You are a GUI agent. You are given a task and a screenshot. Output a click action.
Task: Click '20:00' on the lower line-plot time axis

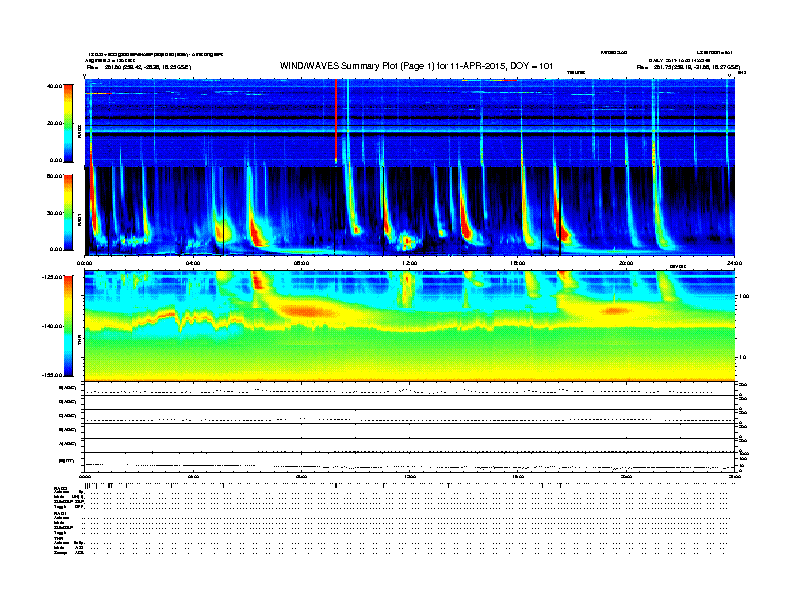[x=626, y=476]
